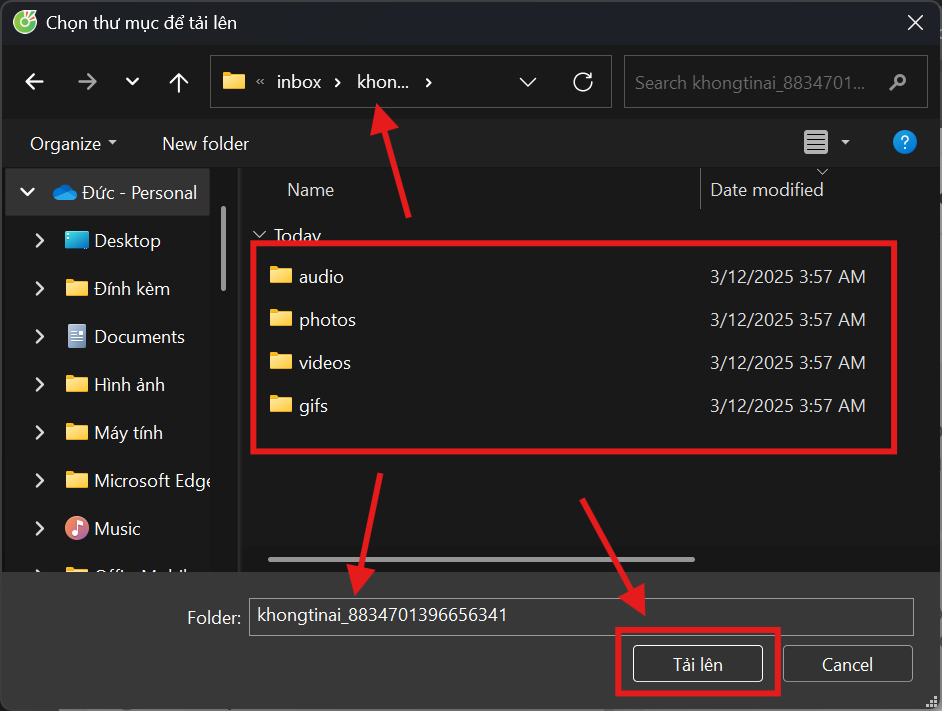Expand chevron after khon... breadcrumb
Image resolution: width=942 pixels, height=711 pixels.
pyautogui.click(x=428, y=82)
